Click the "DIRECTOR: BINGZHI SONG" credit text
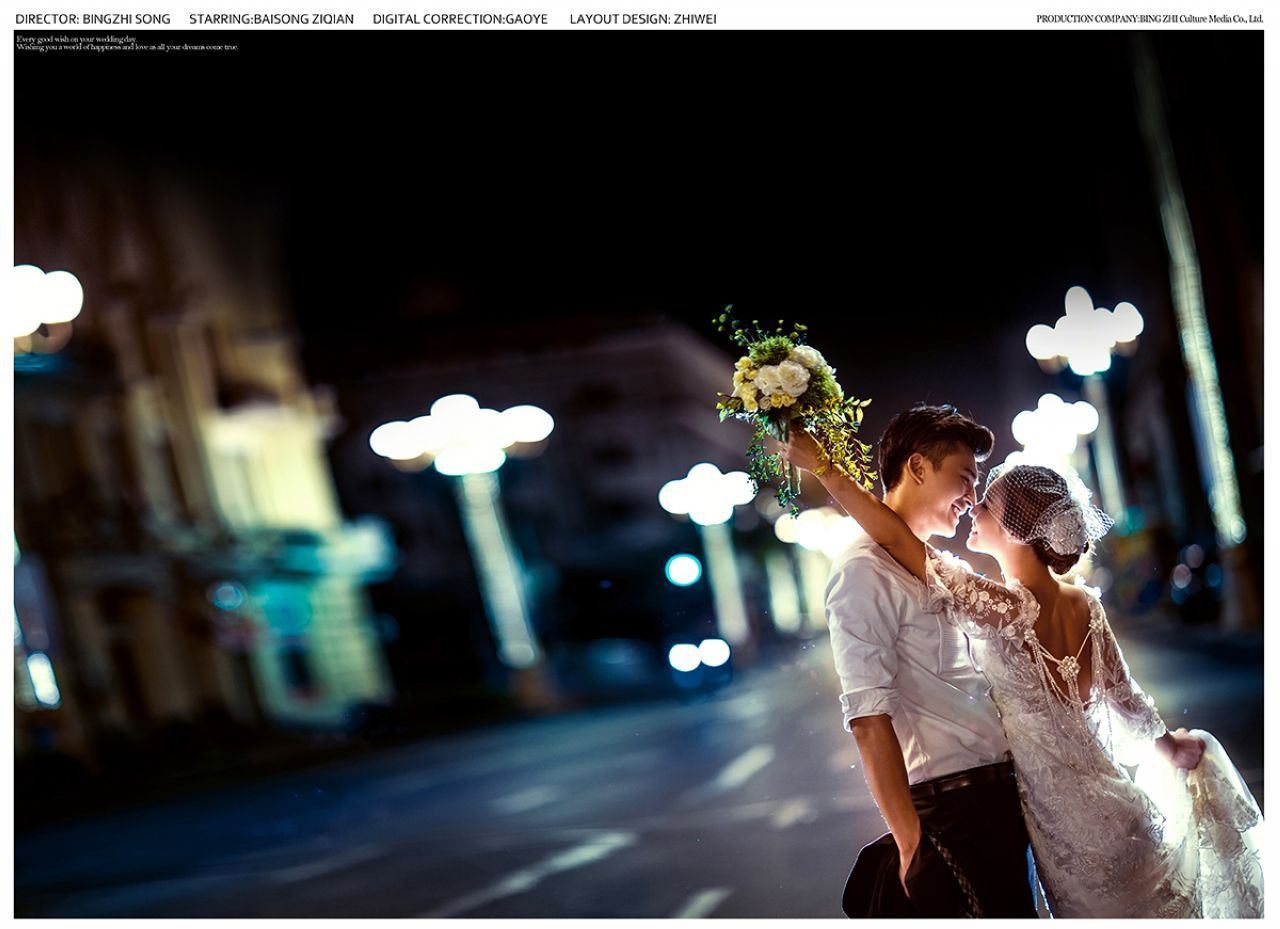 coord(92,19)
